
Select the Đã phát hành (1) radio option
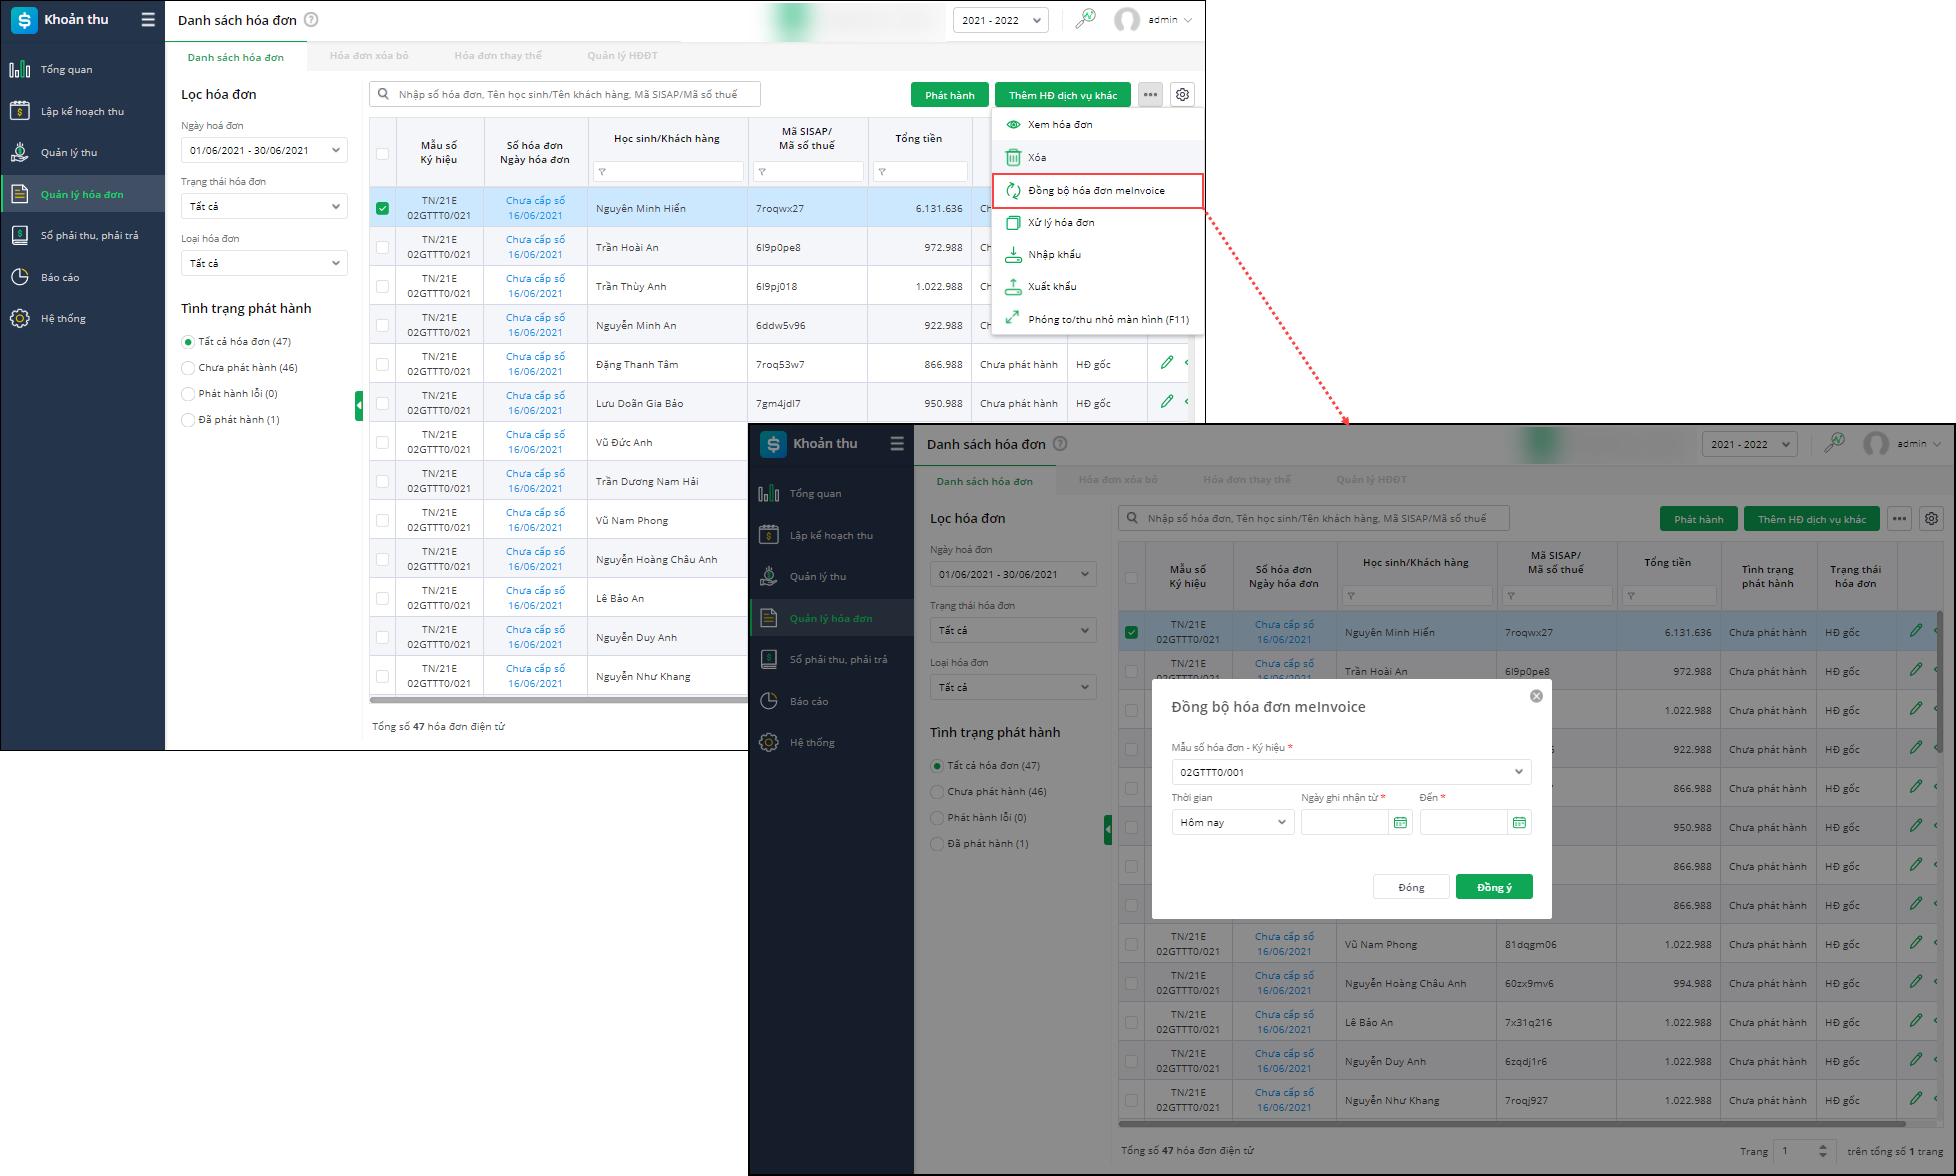(x=188, y=420)
